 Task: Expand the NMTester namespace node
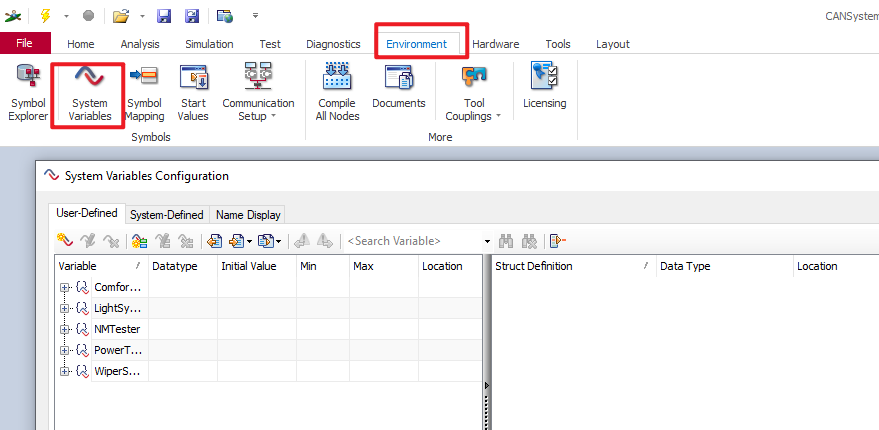[64, 329]
